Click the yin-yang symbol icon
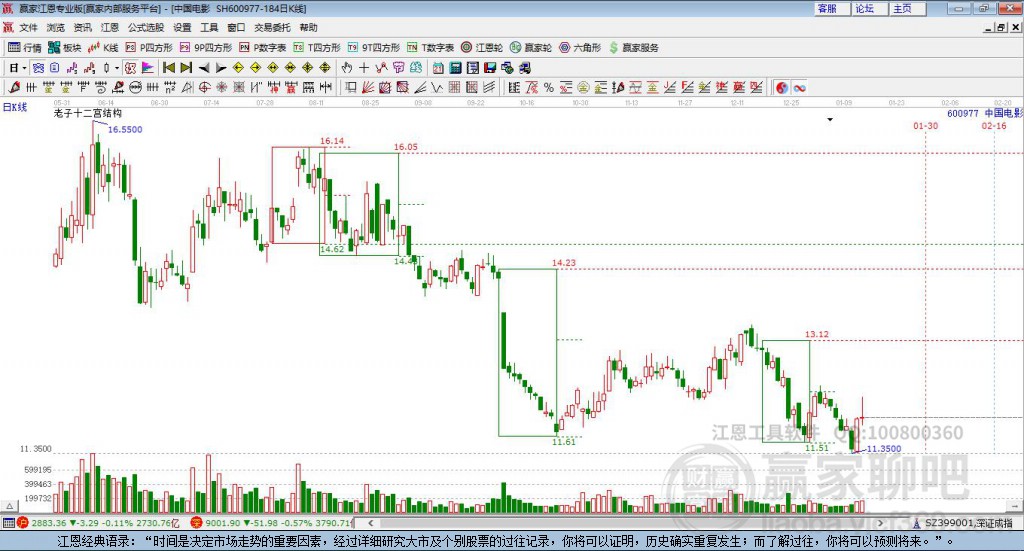The image size is (1024, 551). click(x=781, y=88)
